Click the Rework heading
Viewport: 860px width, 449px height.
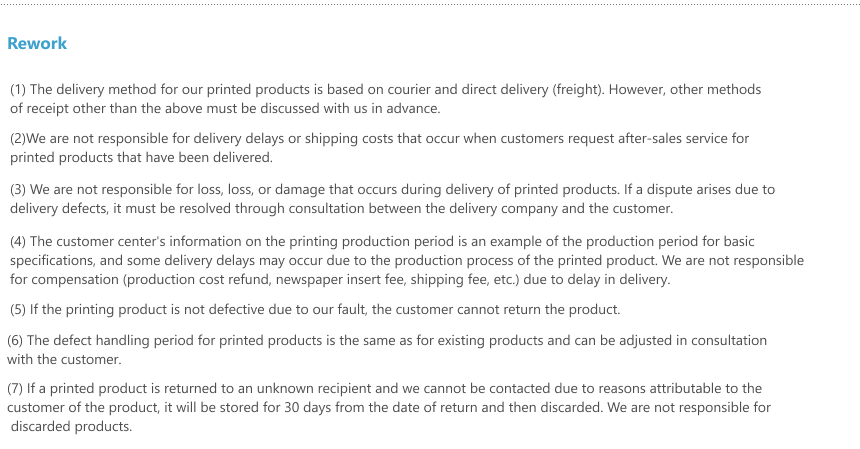[37, 43]
